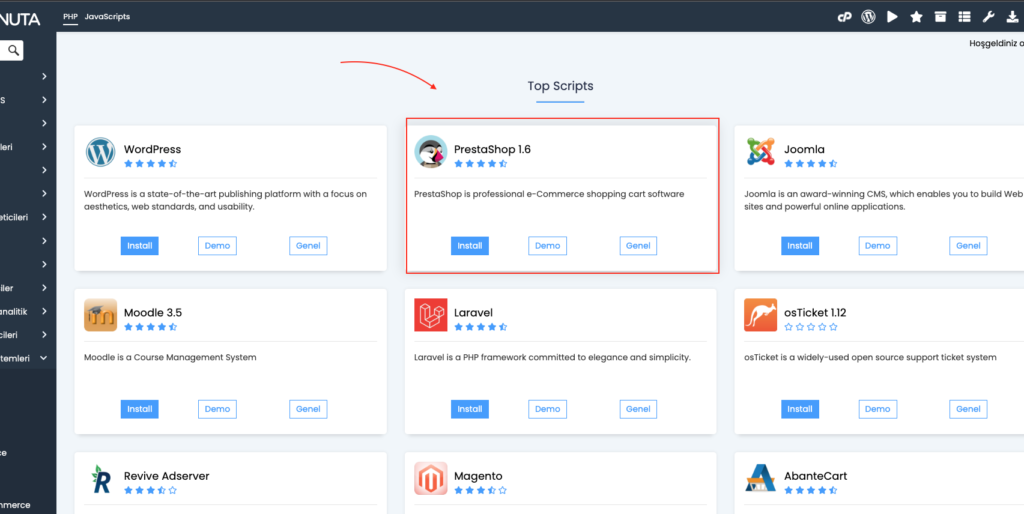Click the download icon in top bar

1012,17
